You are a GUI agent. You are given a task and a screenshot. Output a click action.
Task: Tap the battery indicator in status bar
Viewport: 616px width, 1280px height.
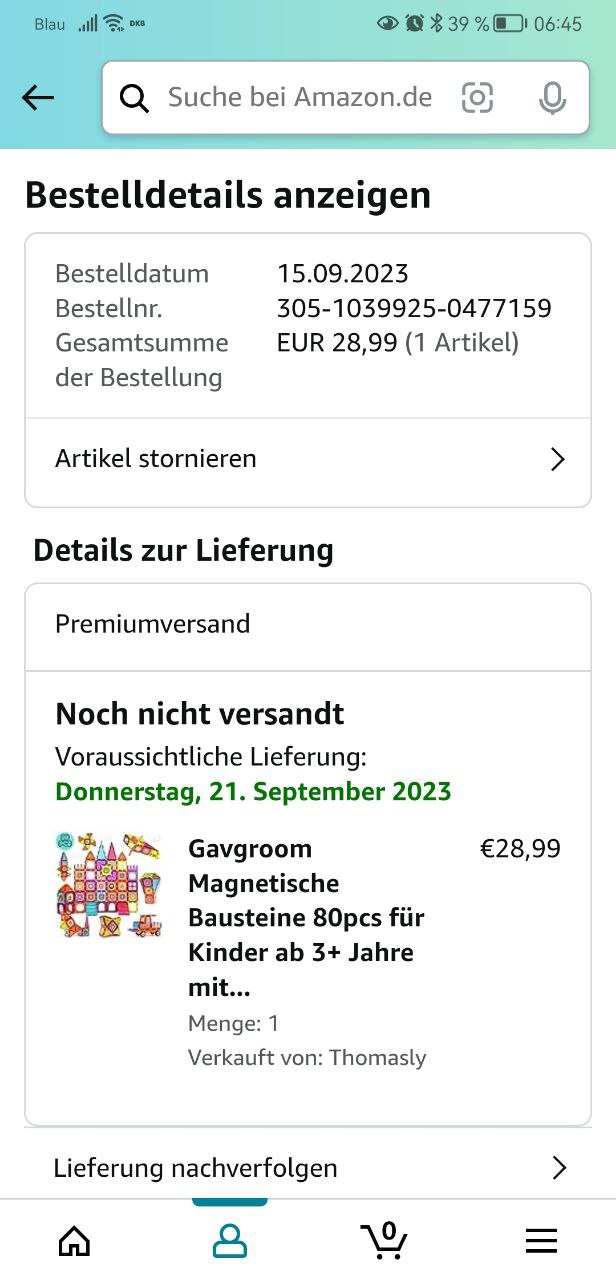[510, 23]
